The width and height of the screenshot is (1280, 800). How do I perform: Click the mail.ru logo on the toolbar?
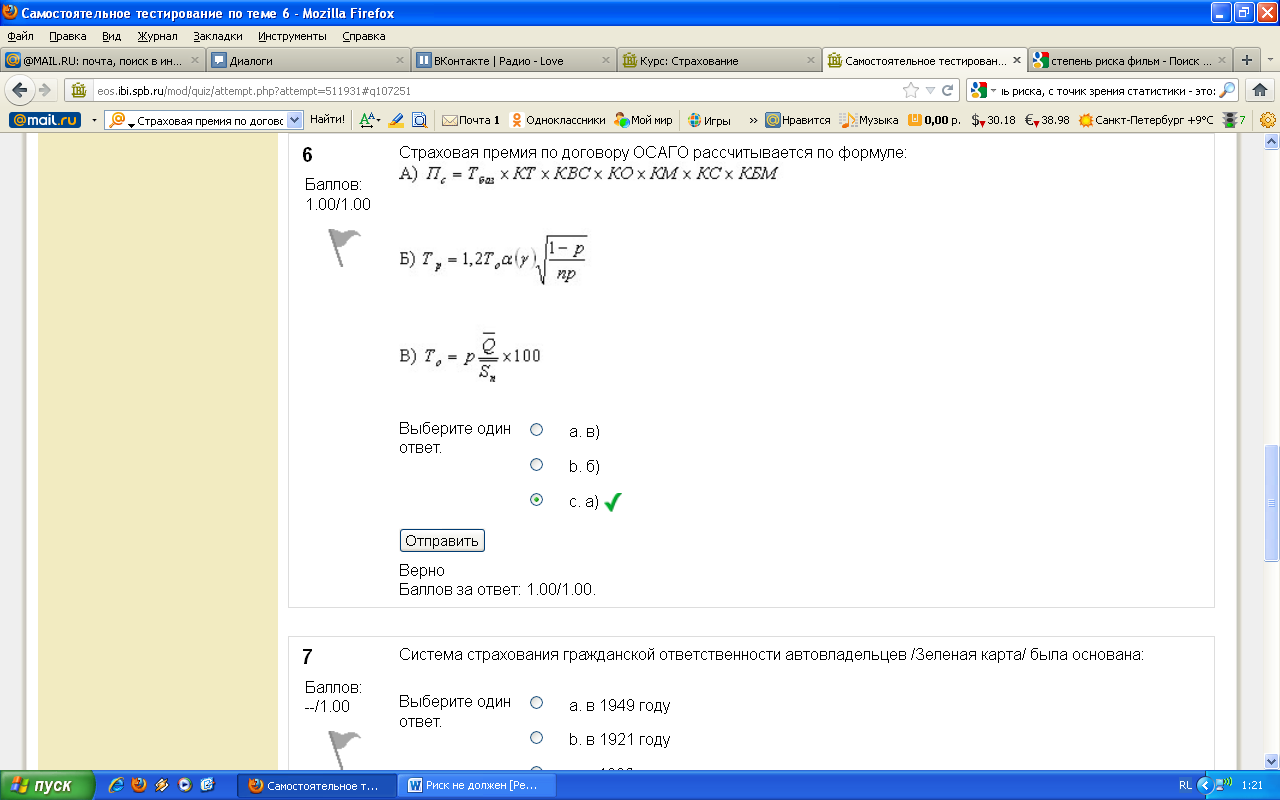coord(44,120)
